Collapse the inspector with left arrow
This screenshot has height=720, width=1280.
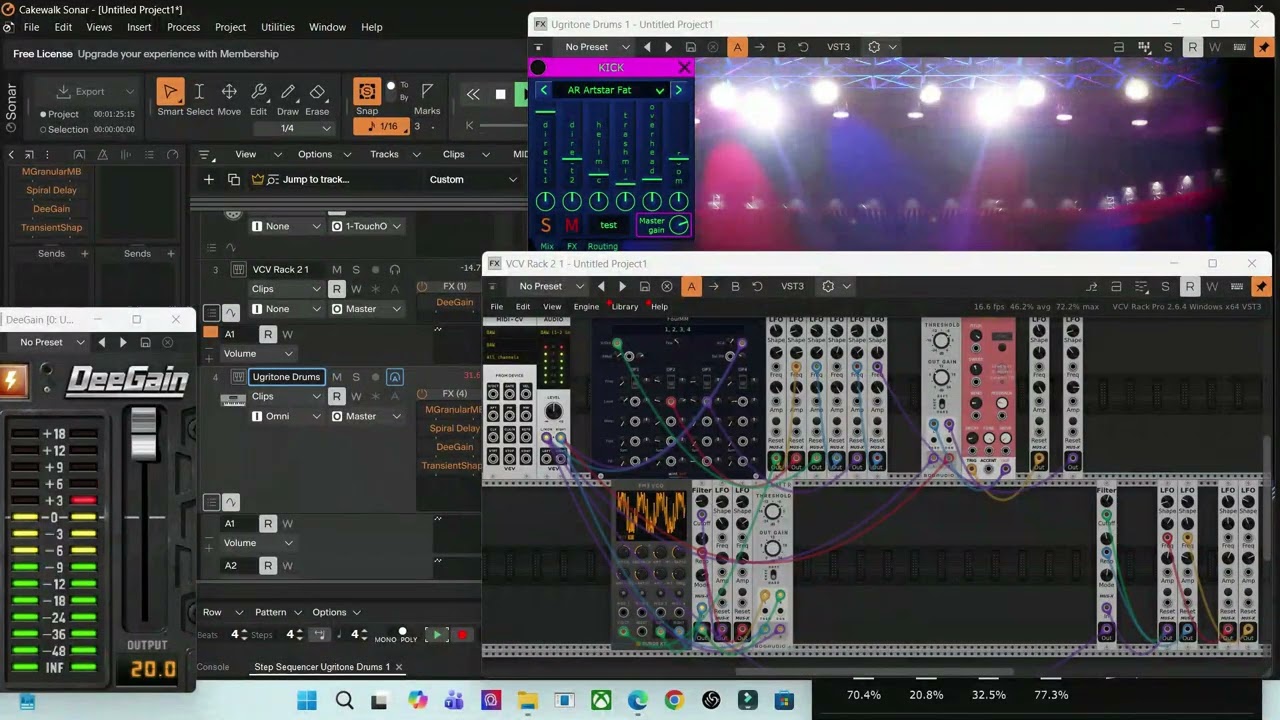[x=11, y=154]
